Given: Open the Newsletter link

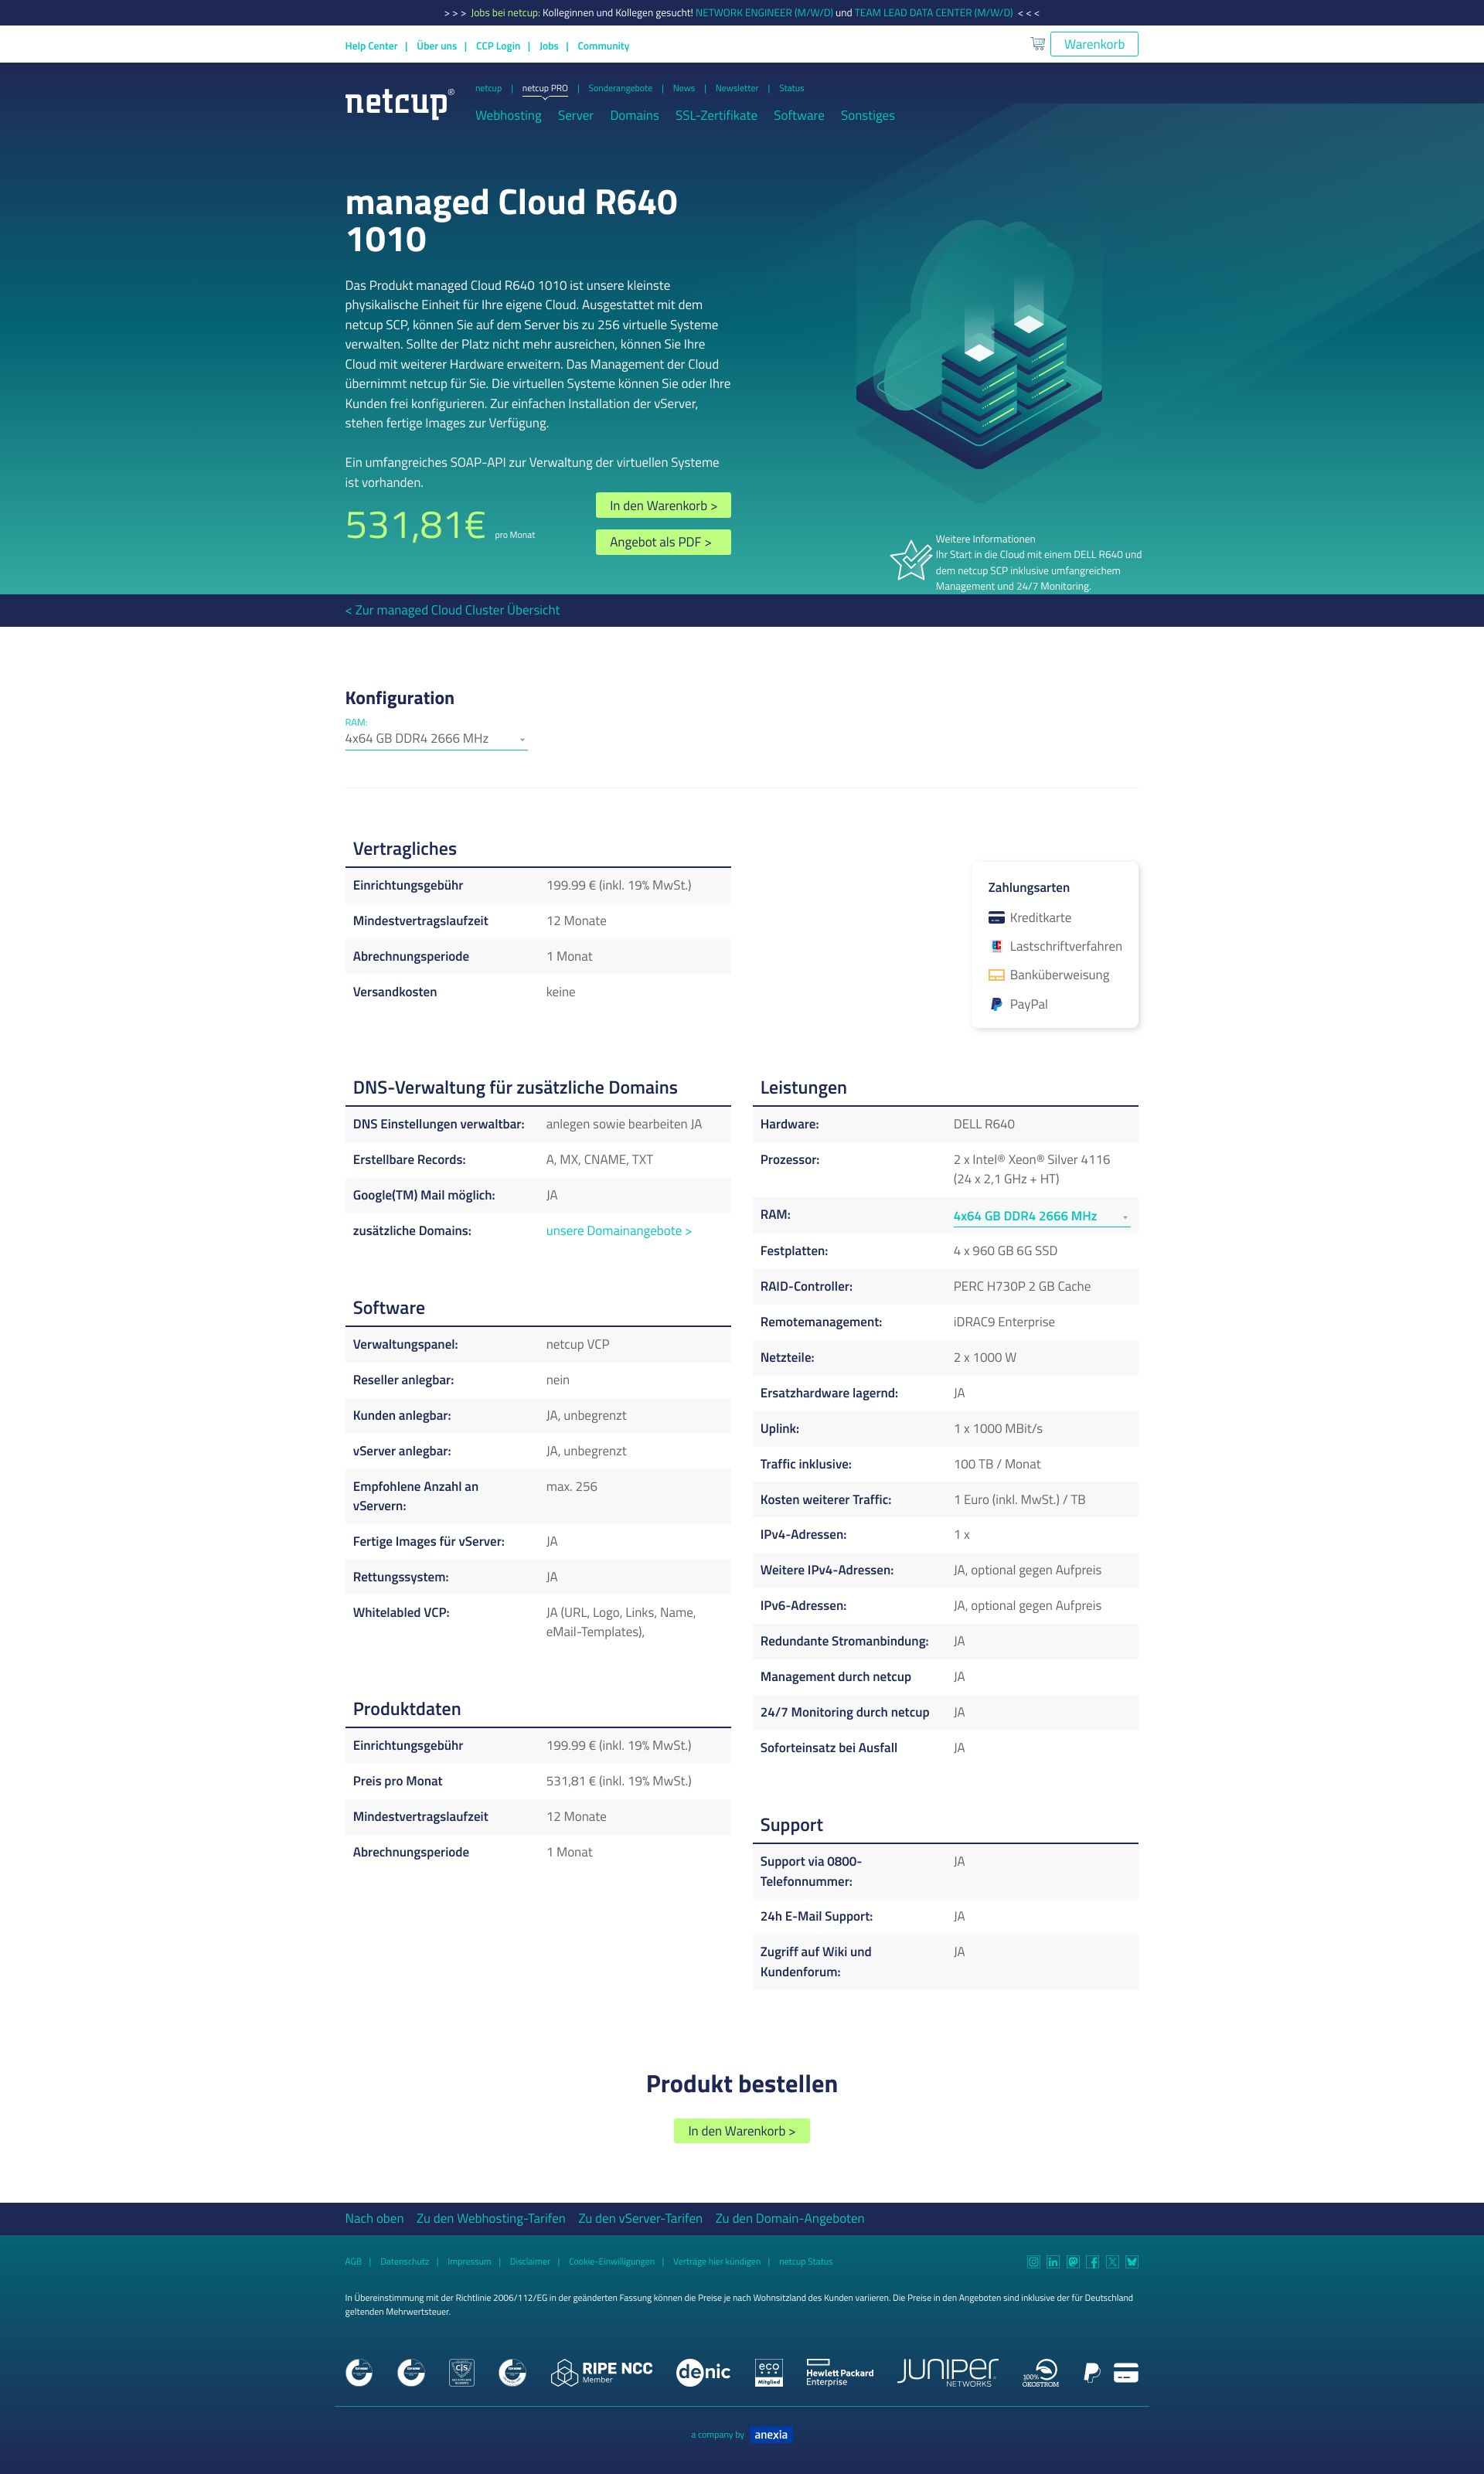Looking at the screenshot, I should 737,88.
